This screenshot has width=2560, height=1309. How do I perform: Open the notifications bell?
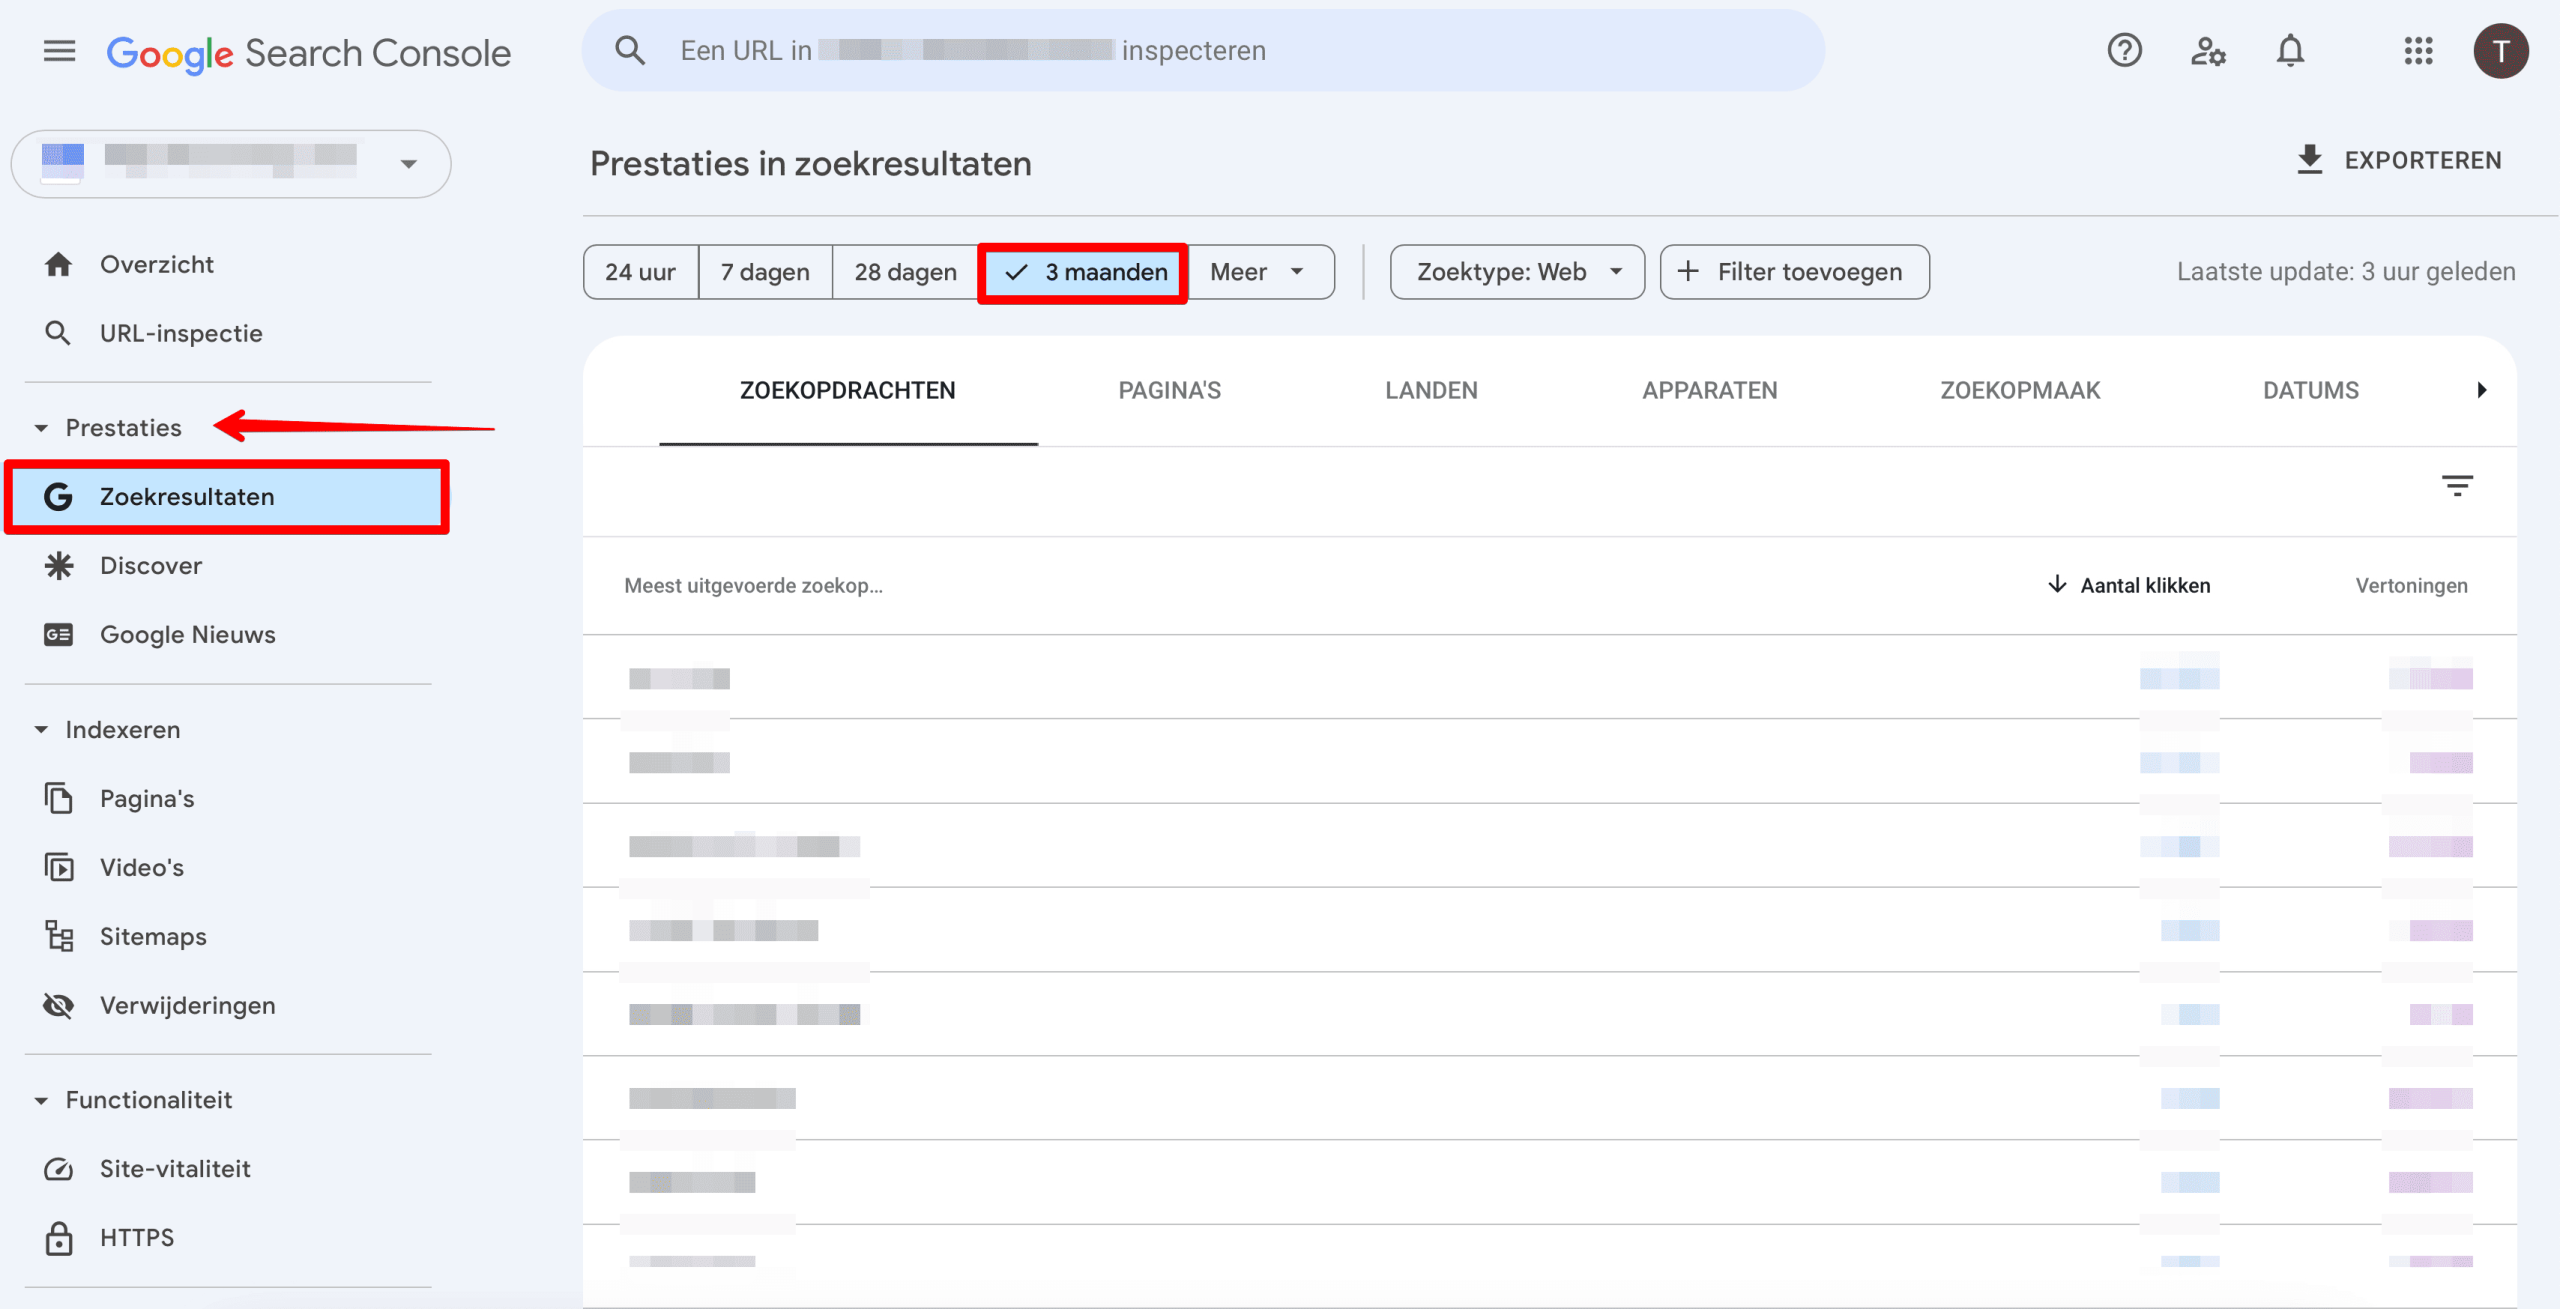coord(2290,50)
